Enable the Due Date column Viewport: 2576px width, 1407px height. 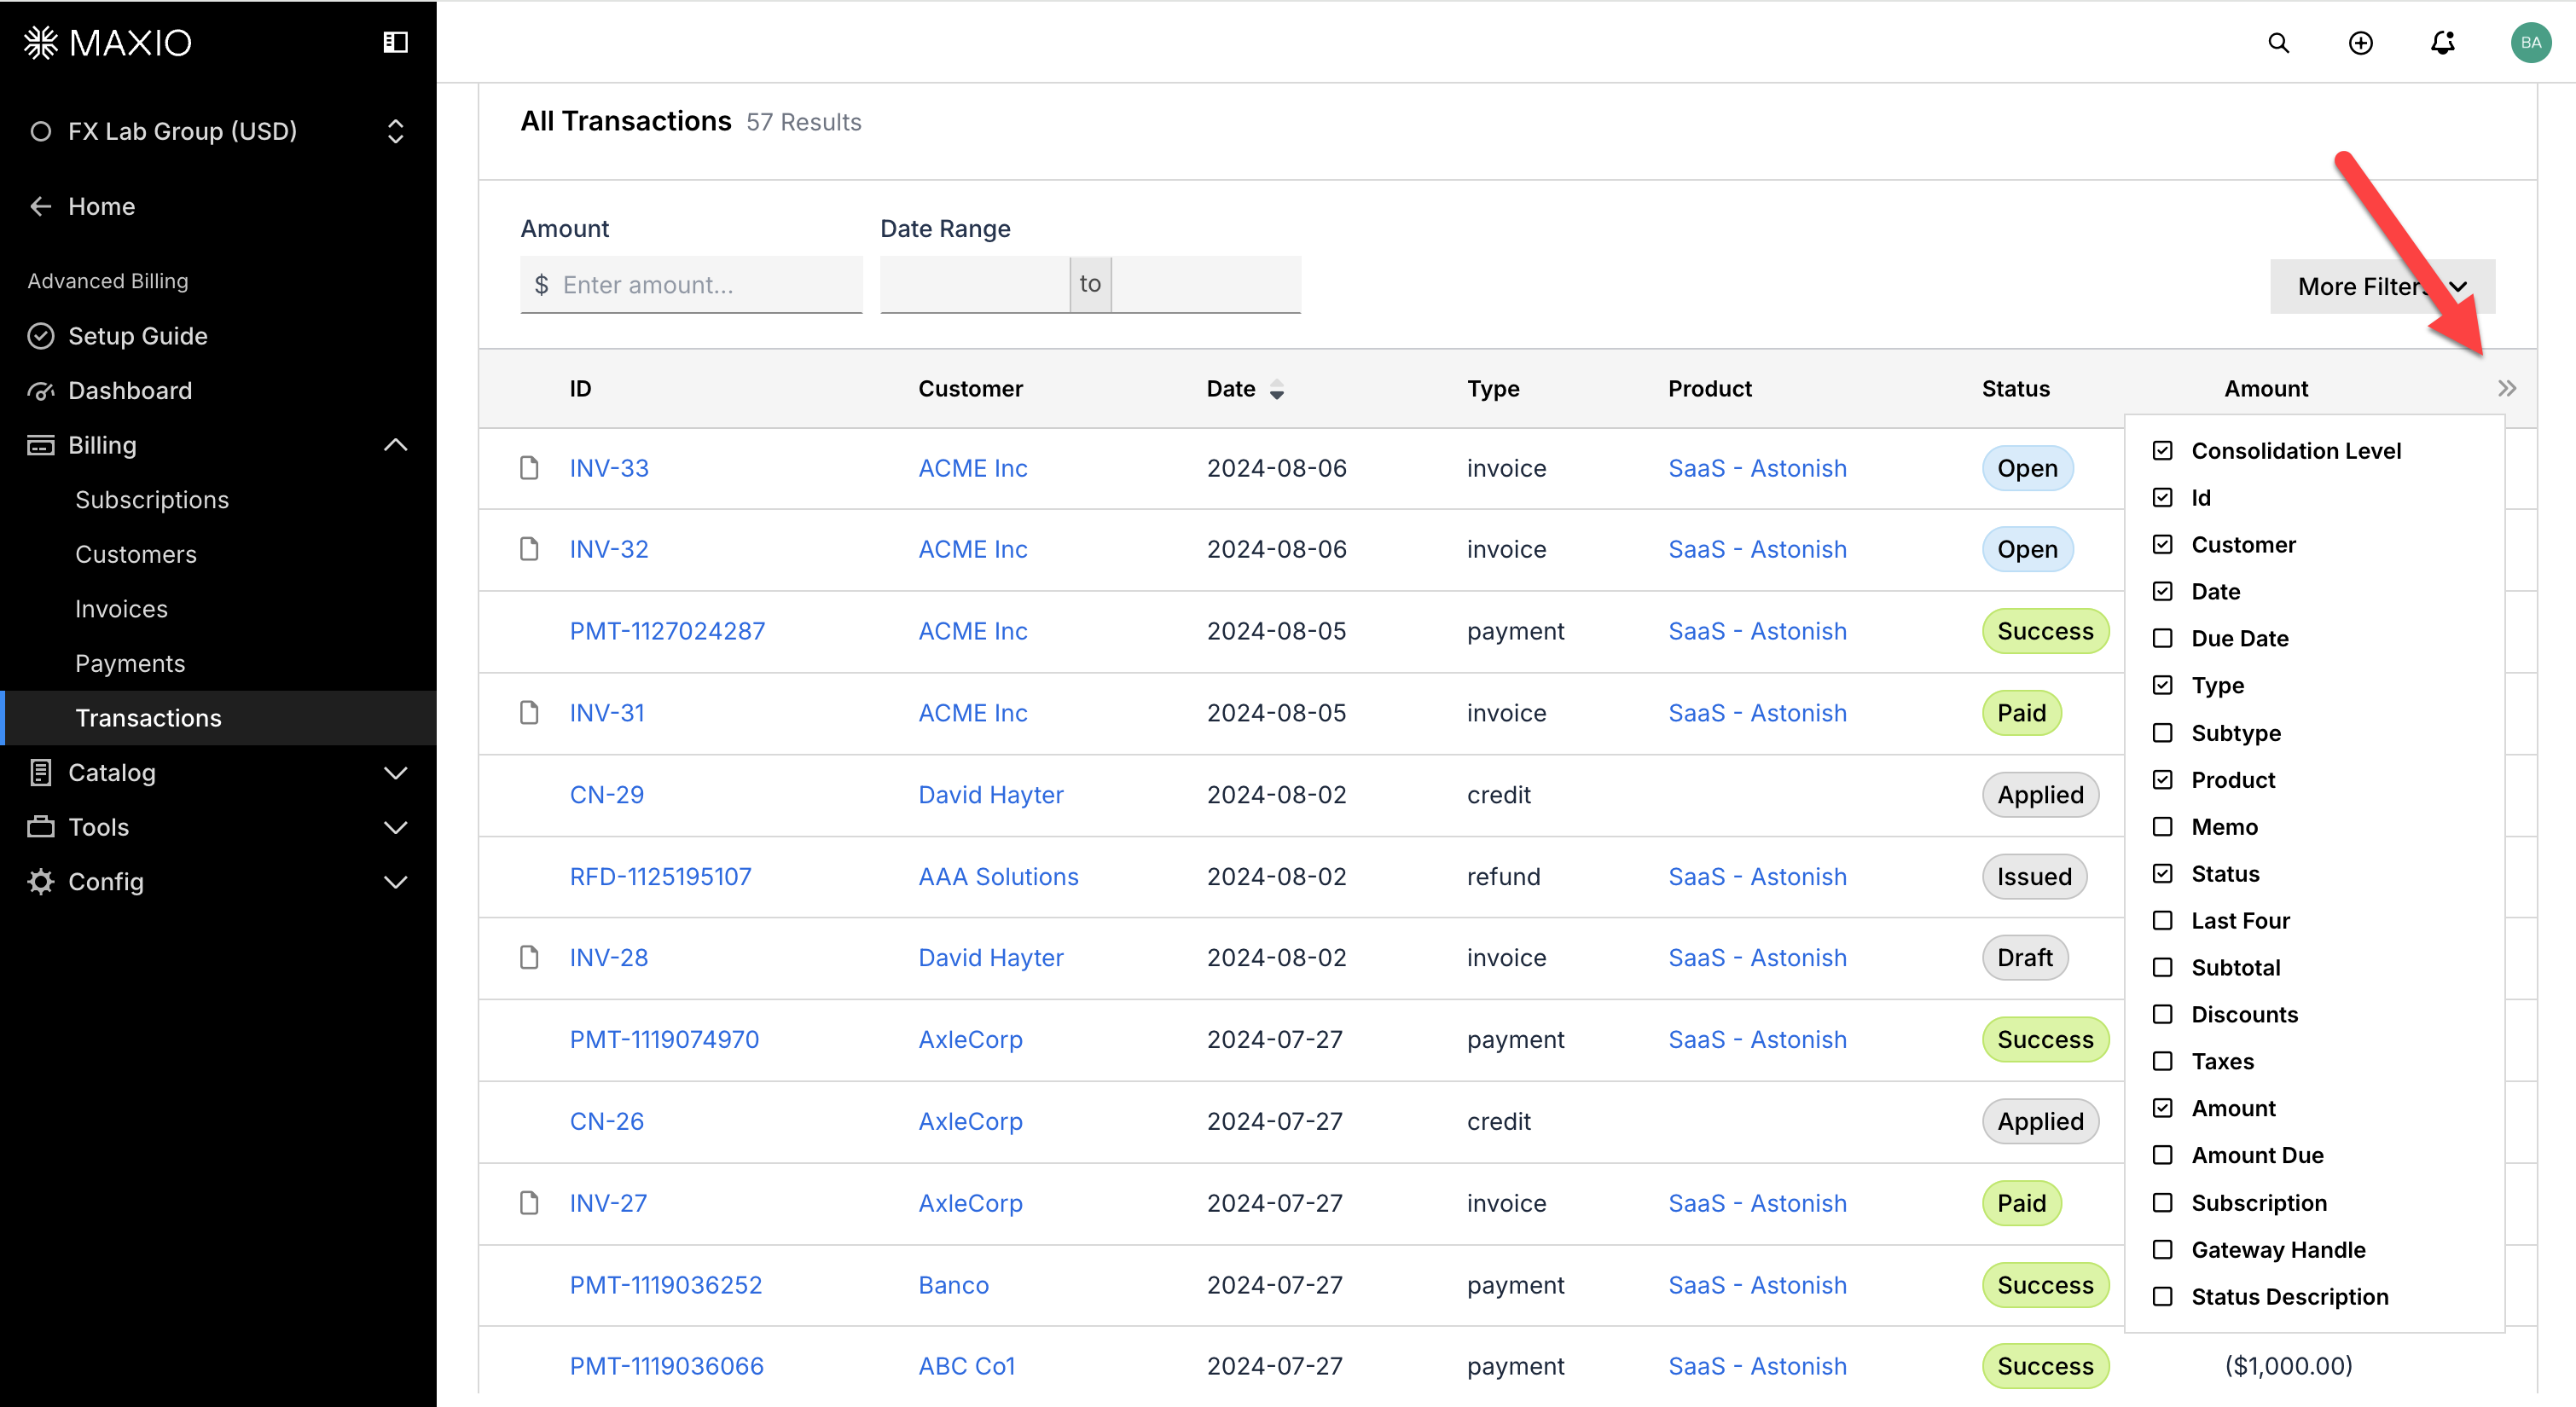pyautogui.click(x=2162, y=639)
